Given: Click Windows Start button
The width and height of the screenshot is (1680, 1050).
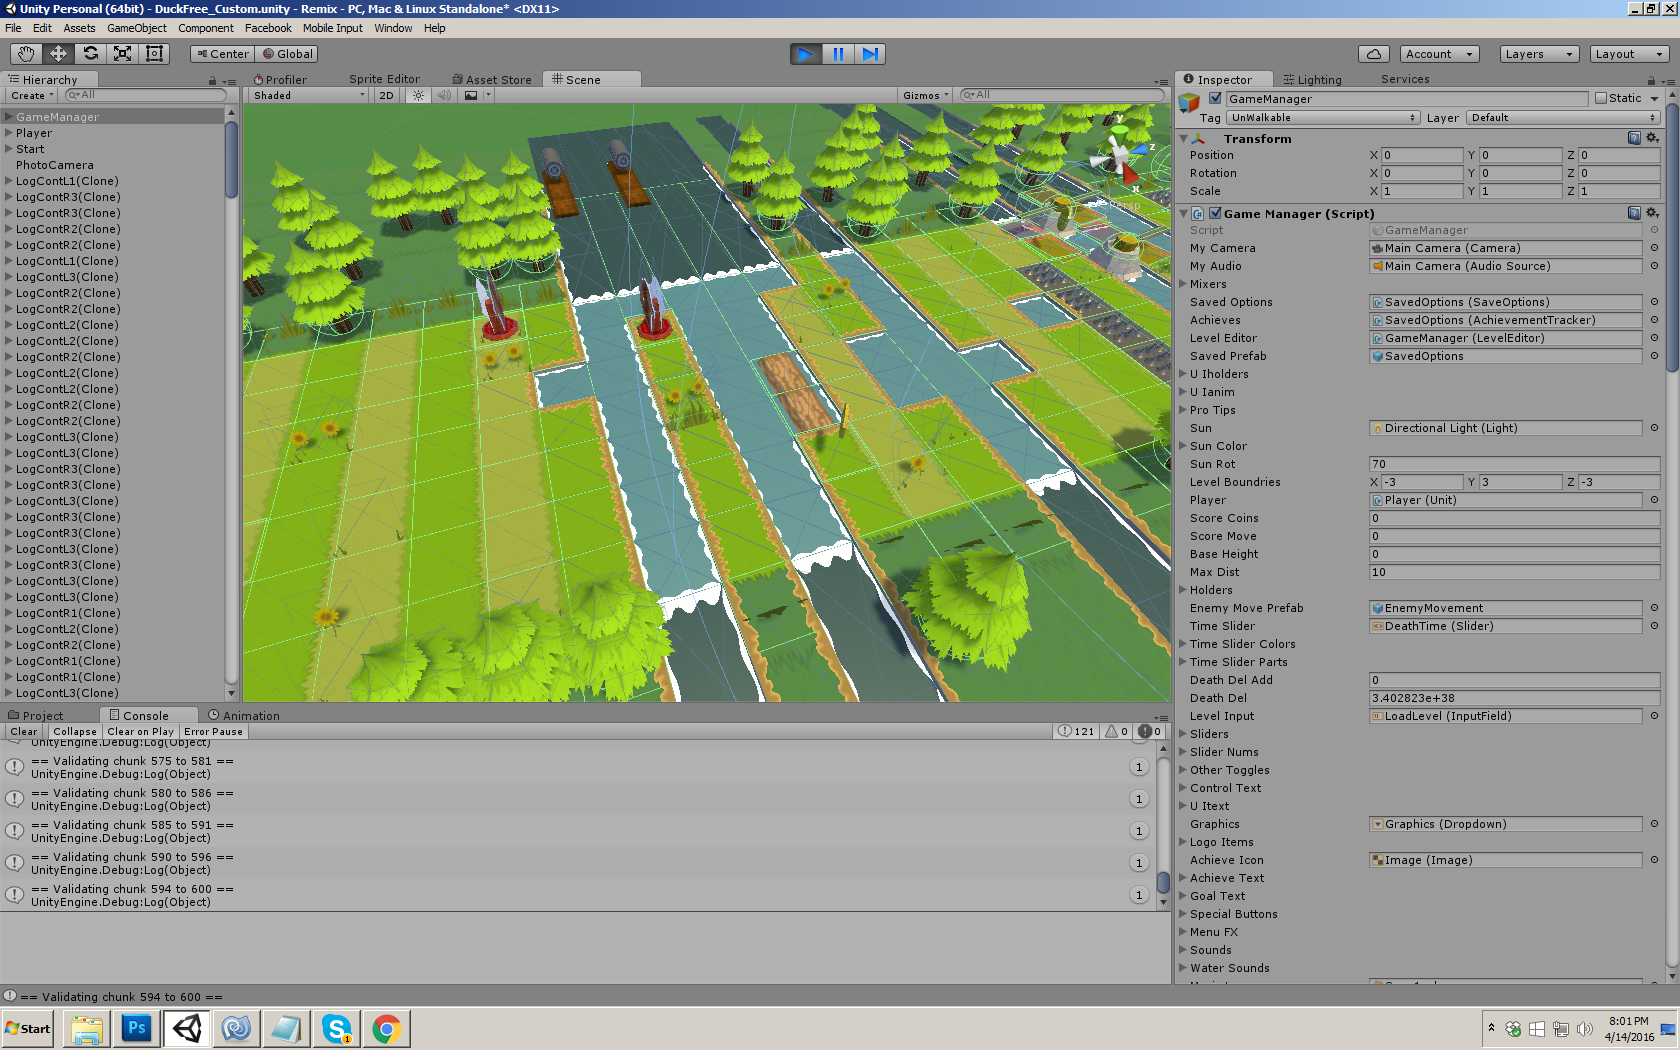Looking at the screenshot, I should 28,1028.
